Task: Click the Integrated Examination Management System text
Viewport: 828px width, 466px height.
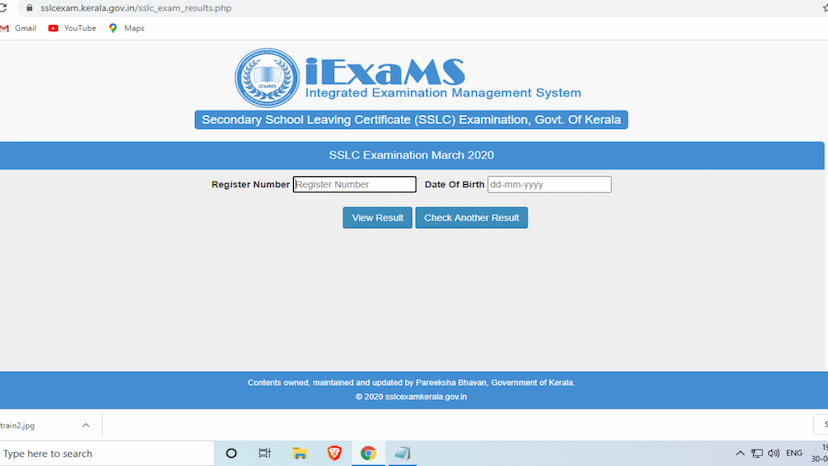Action: [443, 93]
